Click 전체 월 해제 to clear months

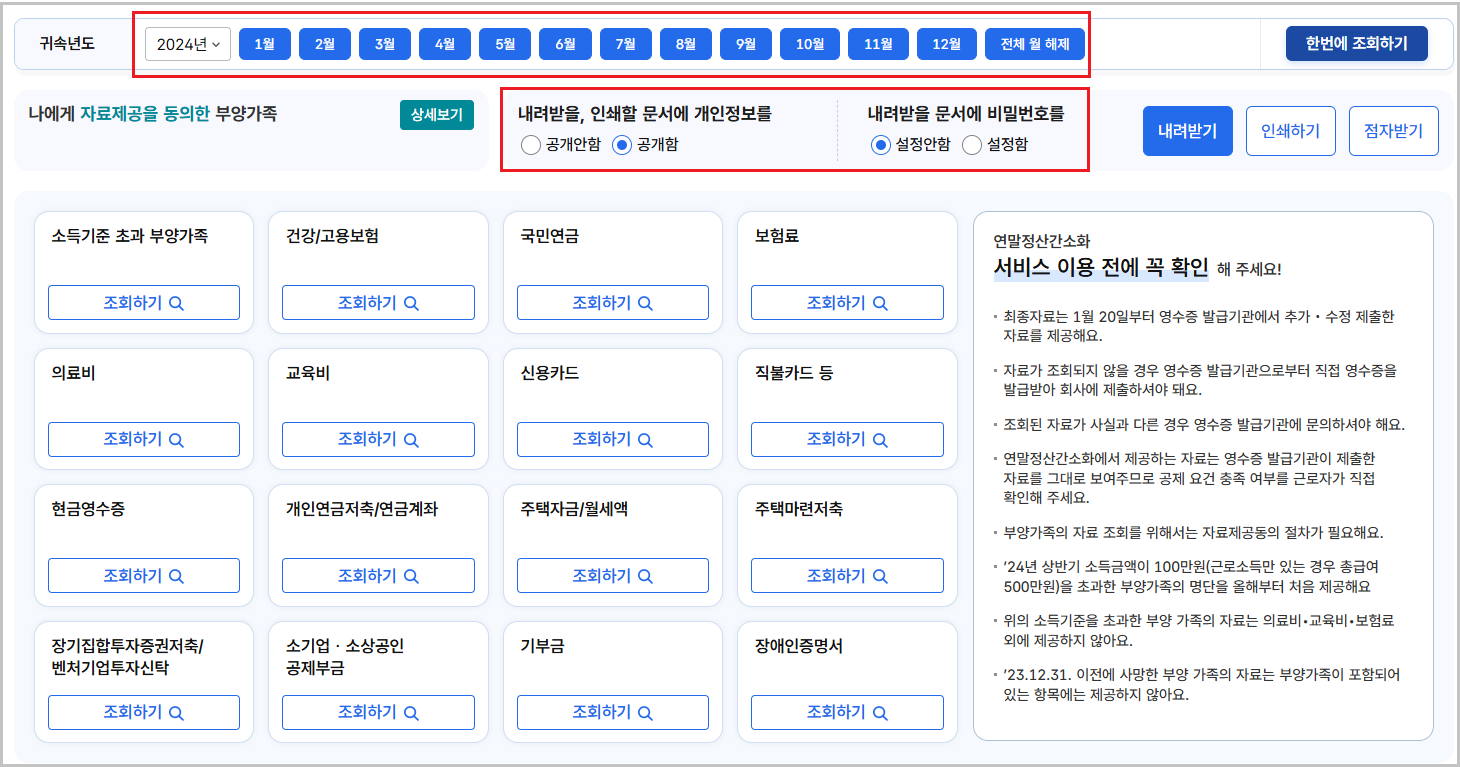[1034, 43]
